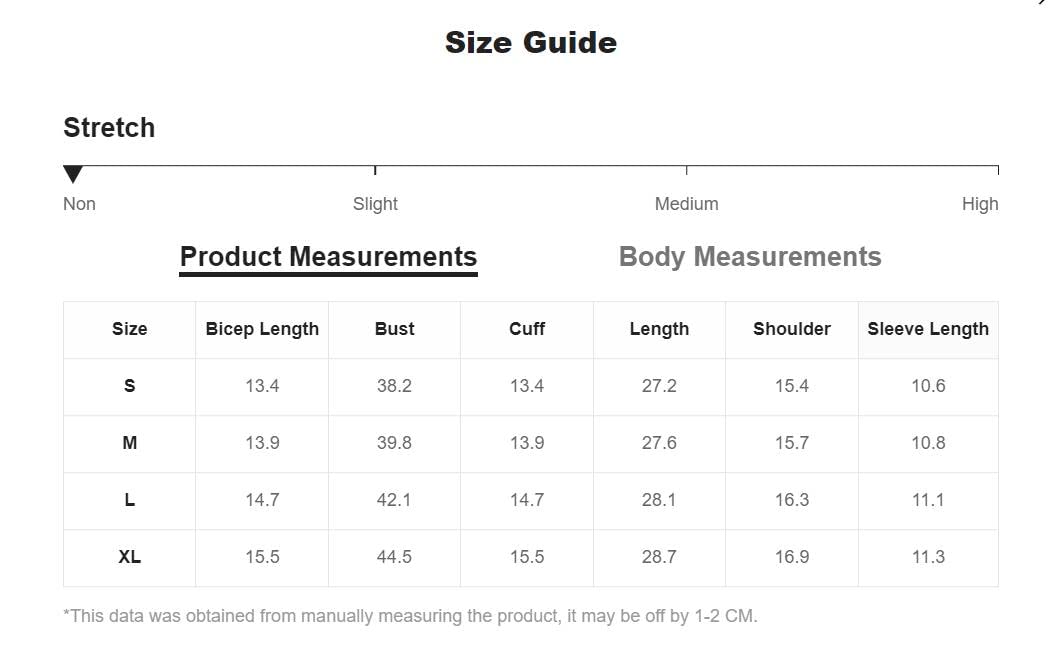Click the Shoulder column header
This screenshot has height=652, width=1048.
792,329
